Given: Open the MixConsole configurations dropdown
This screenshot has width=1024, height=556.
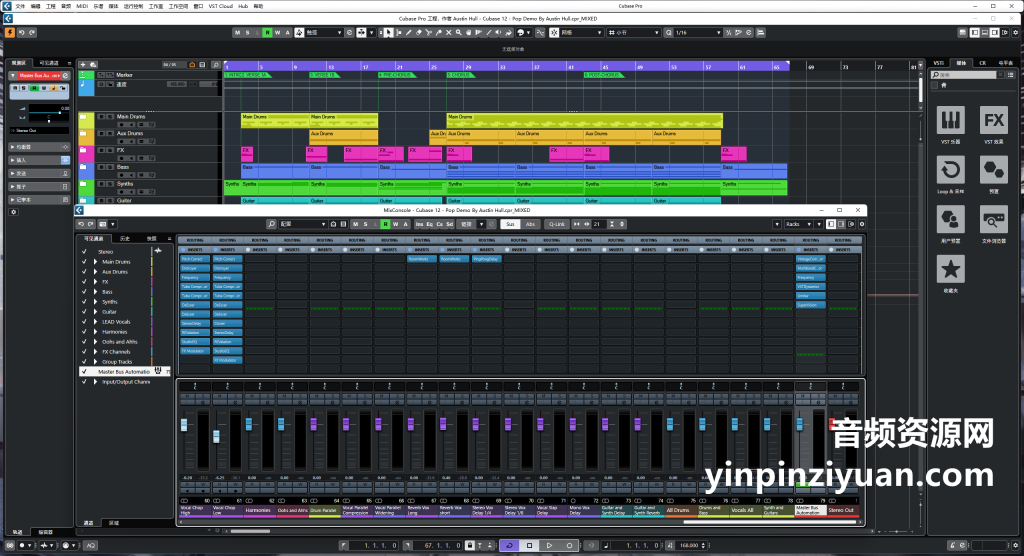Looking at the screenshot, I should pos(303,224).
